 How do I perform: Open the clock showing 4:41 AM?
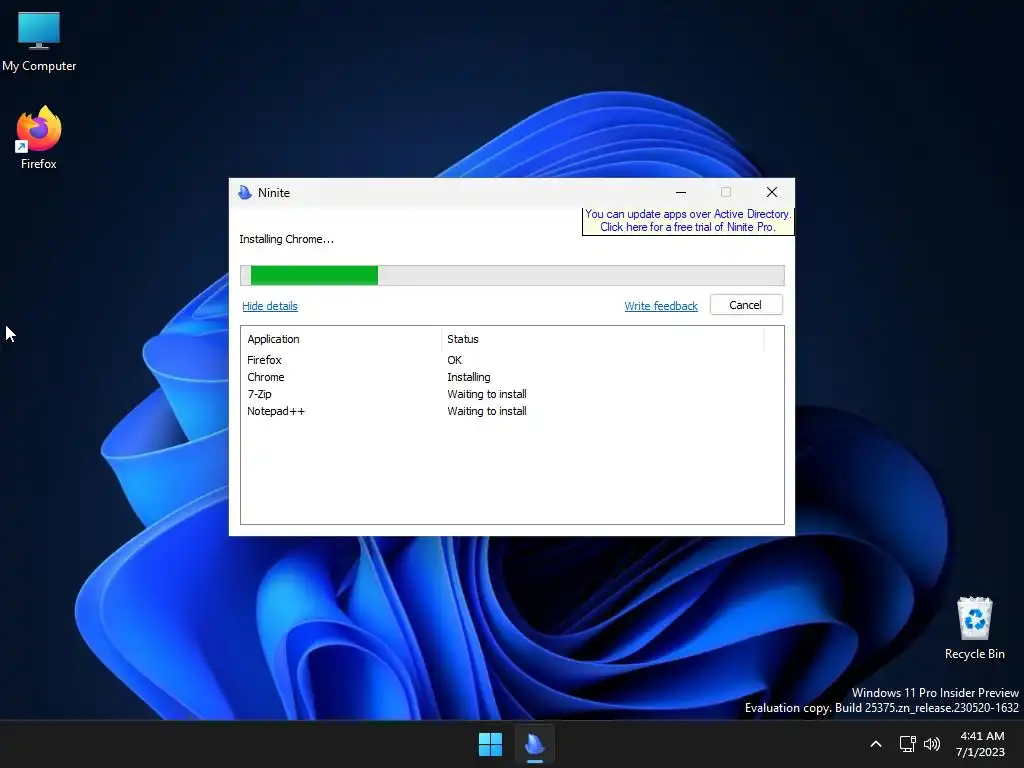[981, 744]
